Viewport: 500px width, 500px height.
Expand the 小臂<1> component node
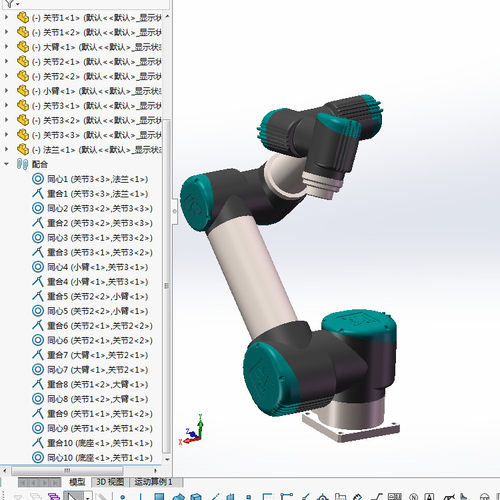point(6,91)
